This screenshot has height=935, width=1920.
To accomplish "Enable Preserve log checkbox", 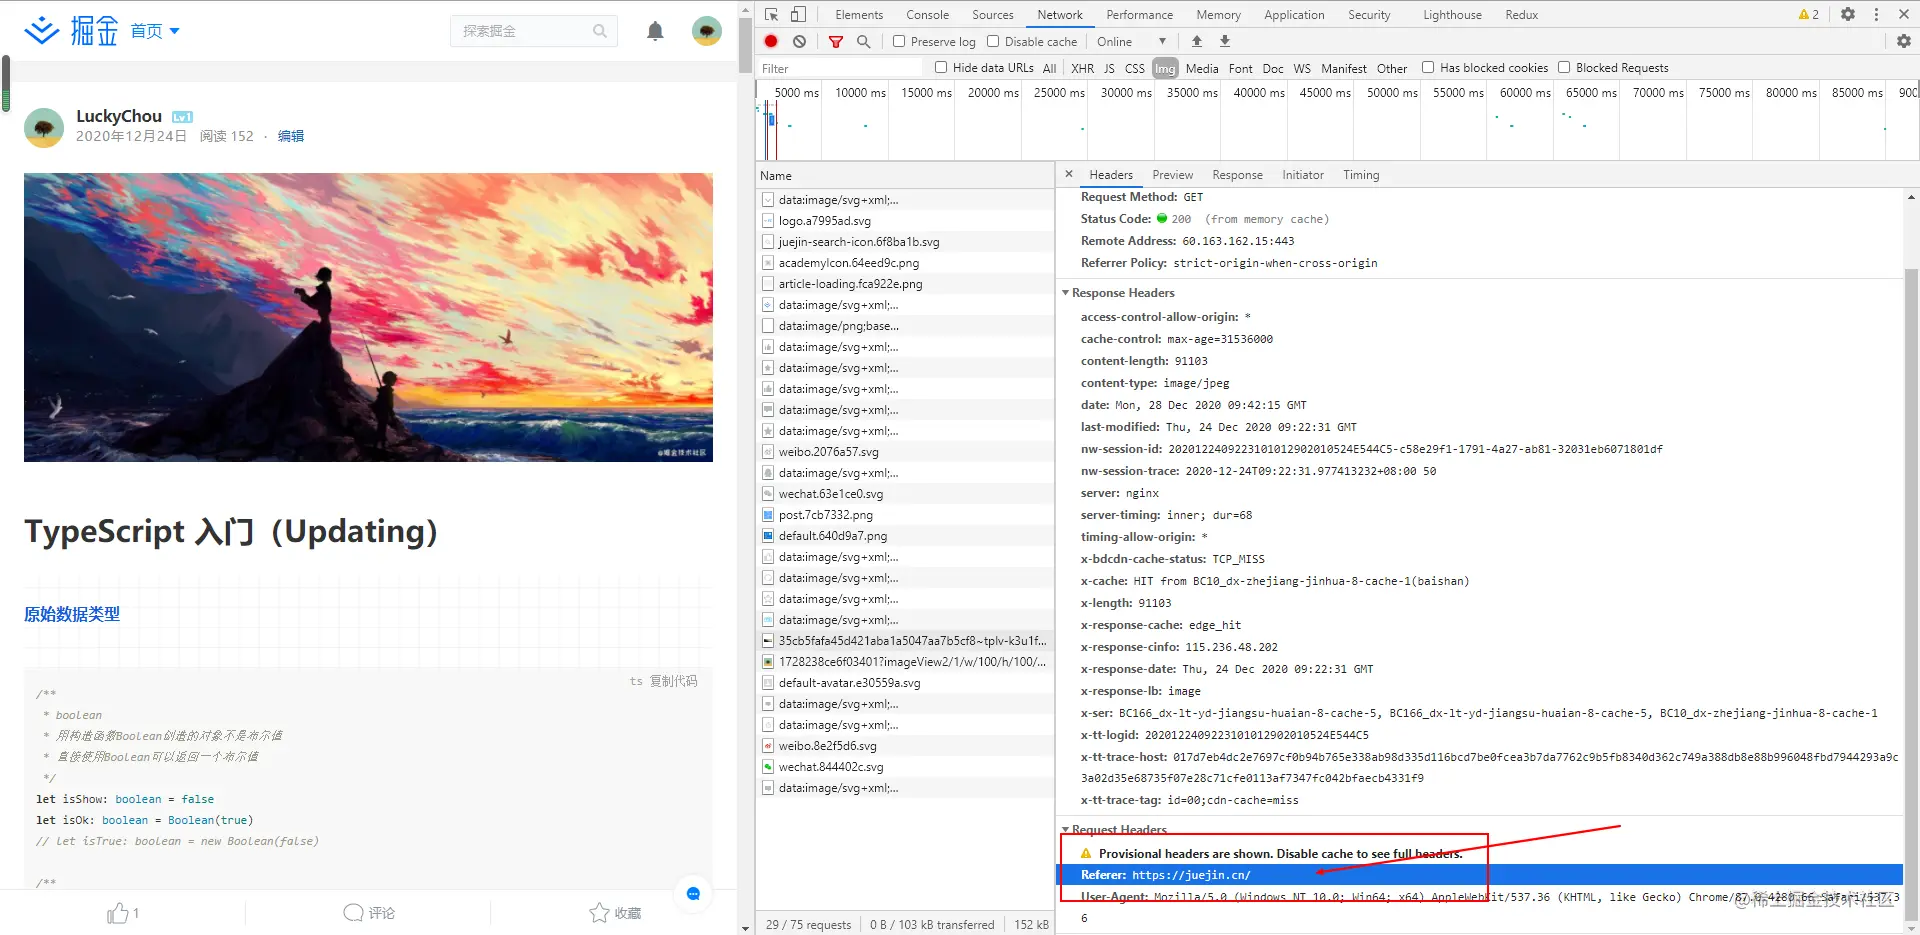I will (x=899, y=41).
